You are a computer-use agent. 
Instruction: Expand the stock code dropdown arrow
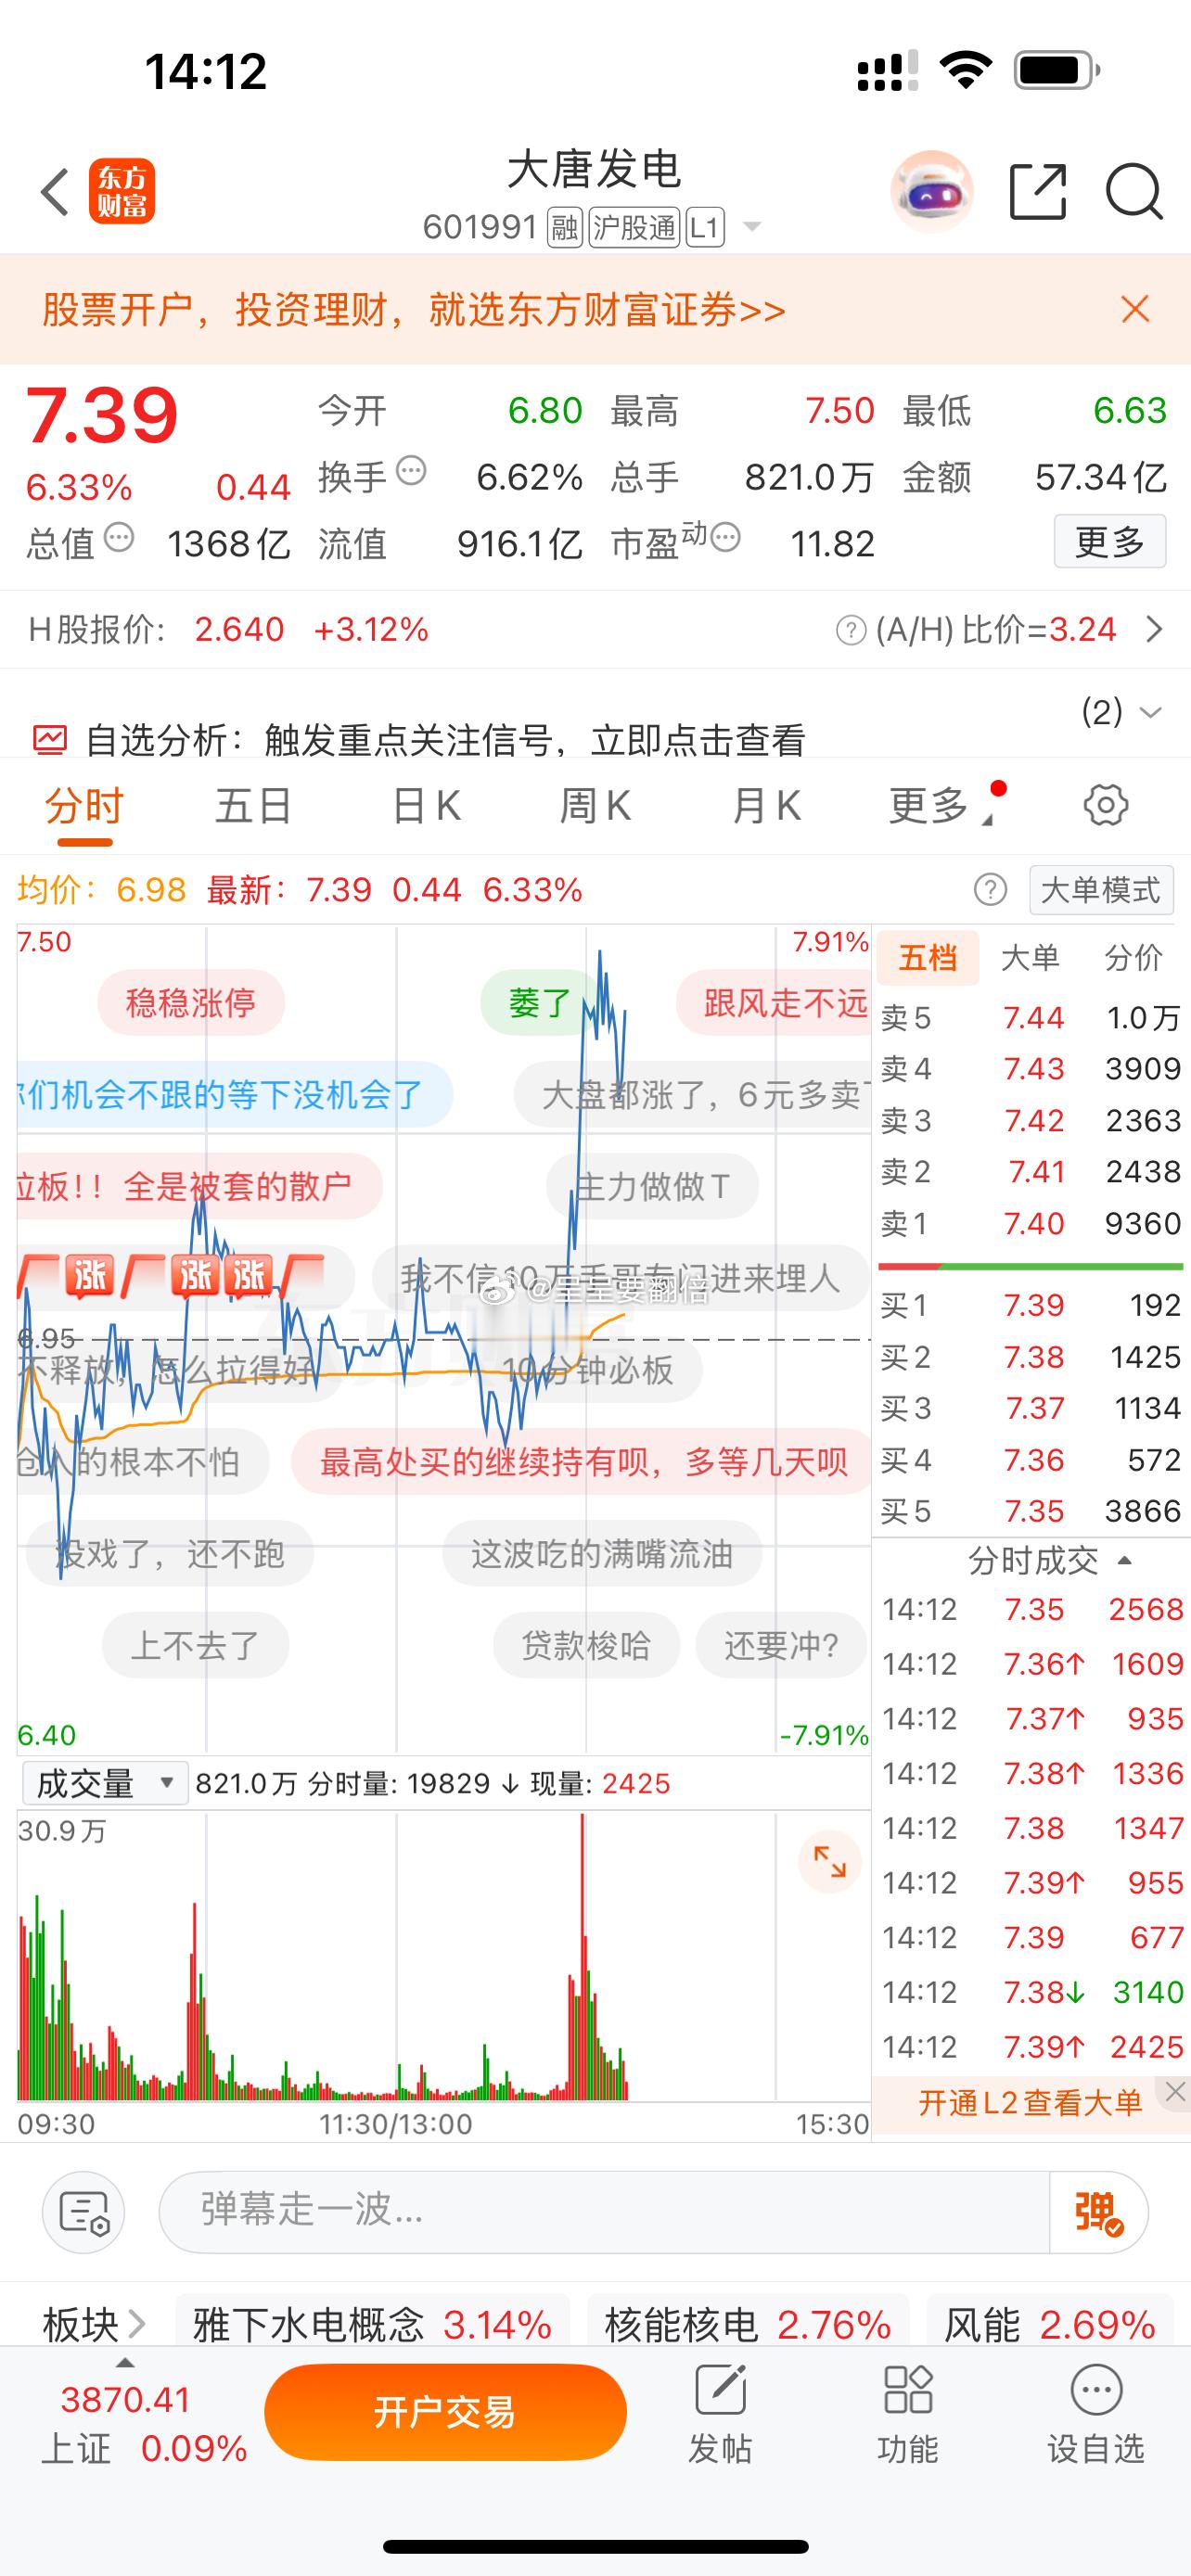pyautogui.click(x=752, y=227)
